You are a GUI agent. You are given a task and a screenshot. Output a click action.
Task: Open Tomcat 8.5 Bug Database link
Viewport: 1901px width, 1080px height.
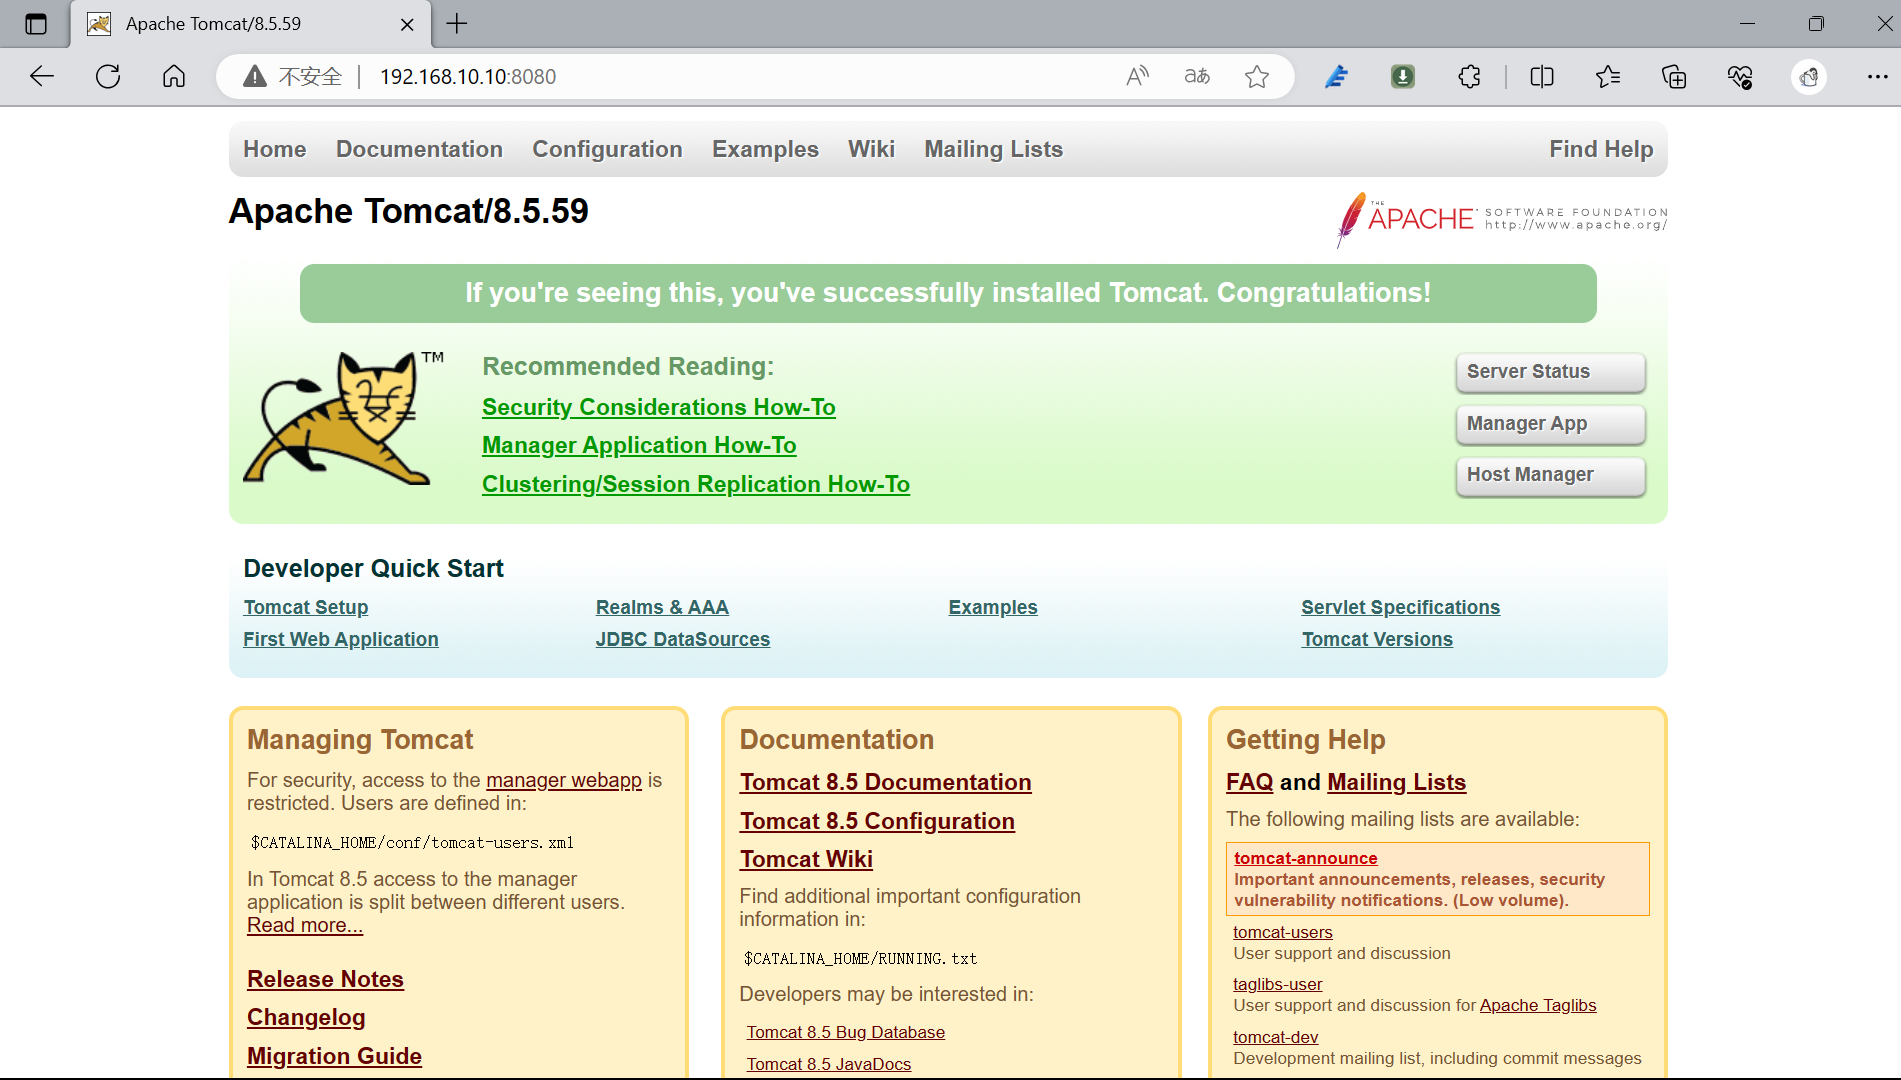[x=846, y=1032]
